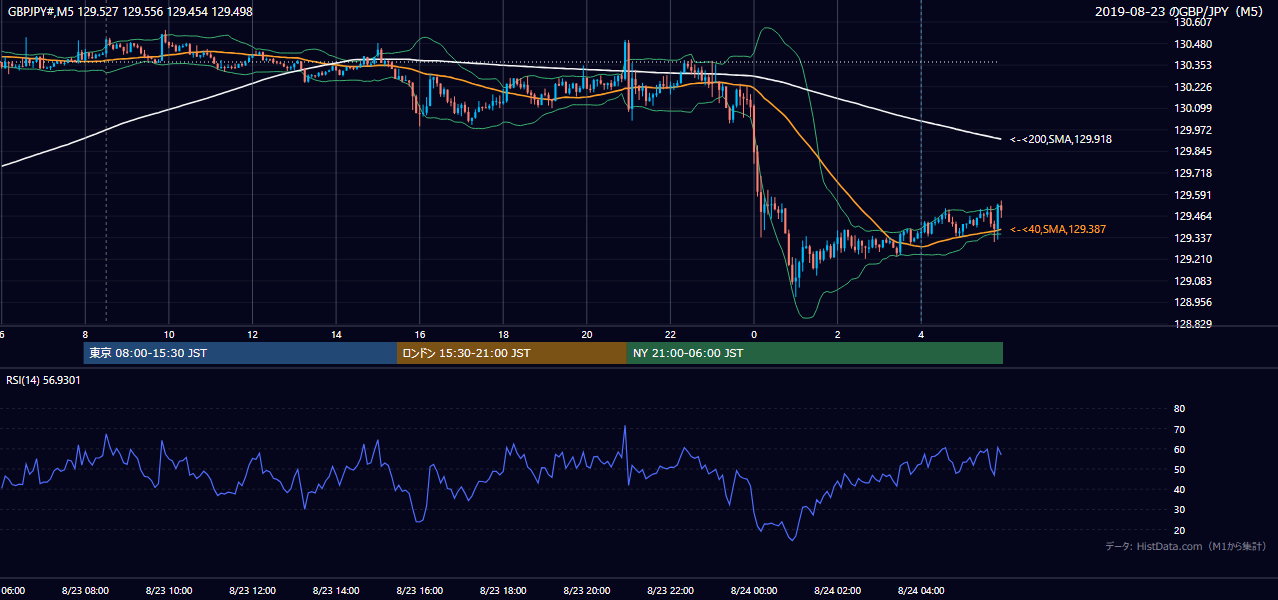Click the 130.226 price axis label
1278x600 pixels.
[x=1193, y=87]
